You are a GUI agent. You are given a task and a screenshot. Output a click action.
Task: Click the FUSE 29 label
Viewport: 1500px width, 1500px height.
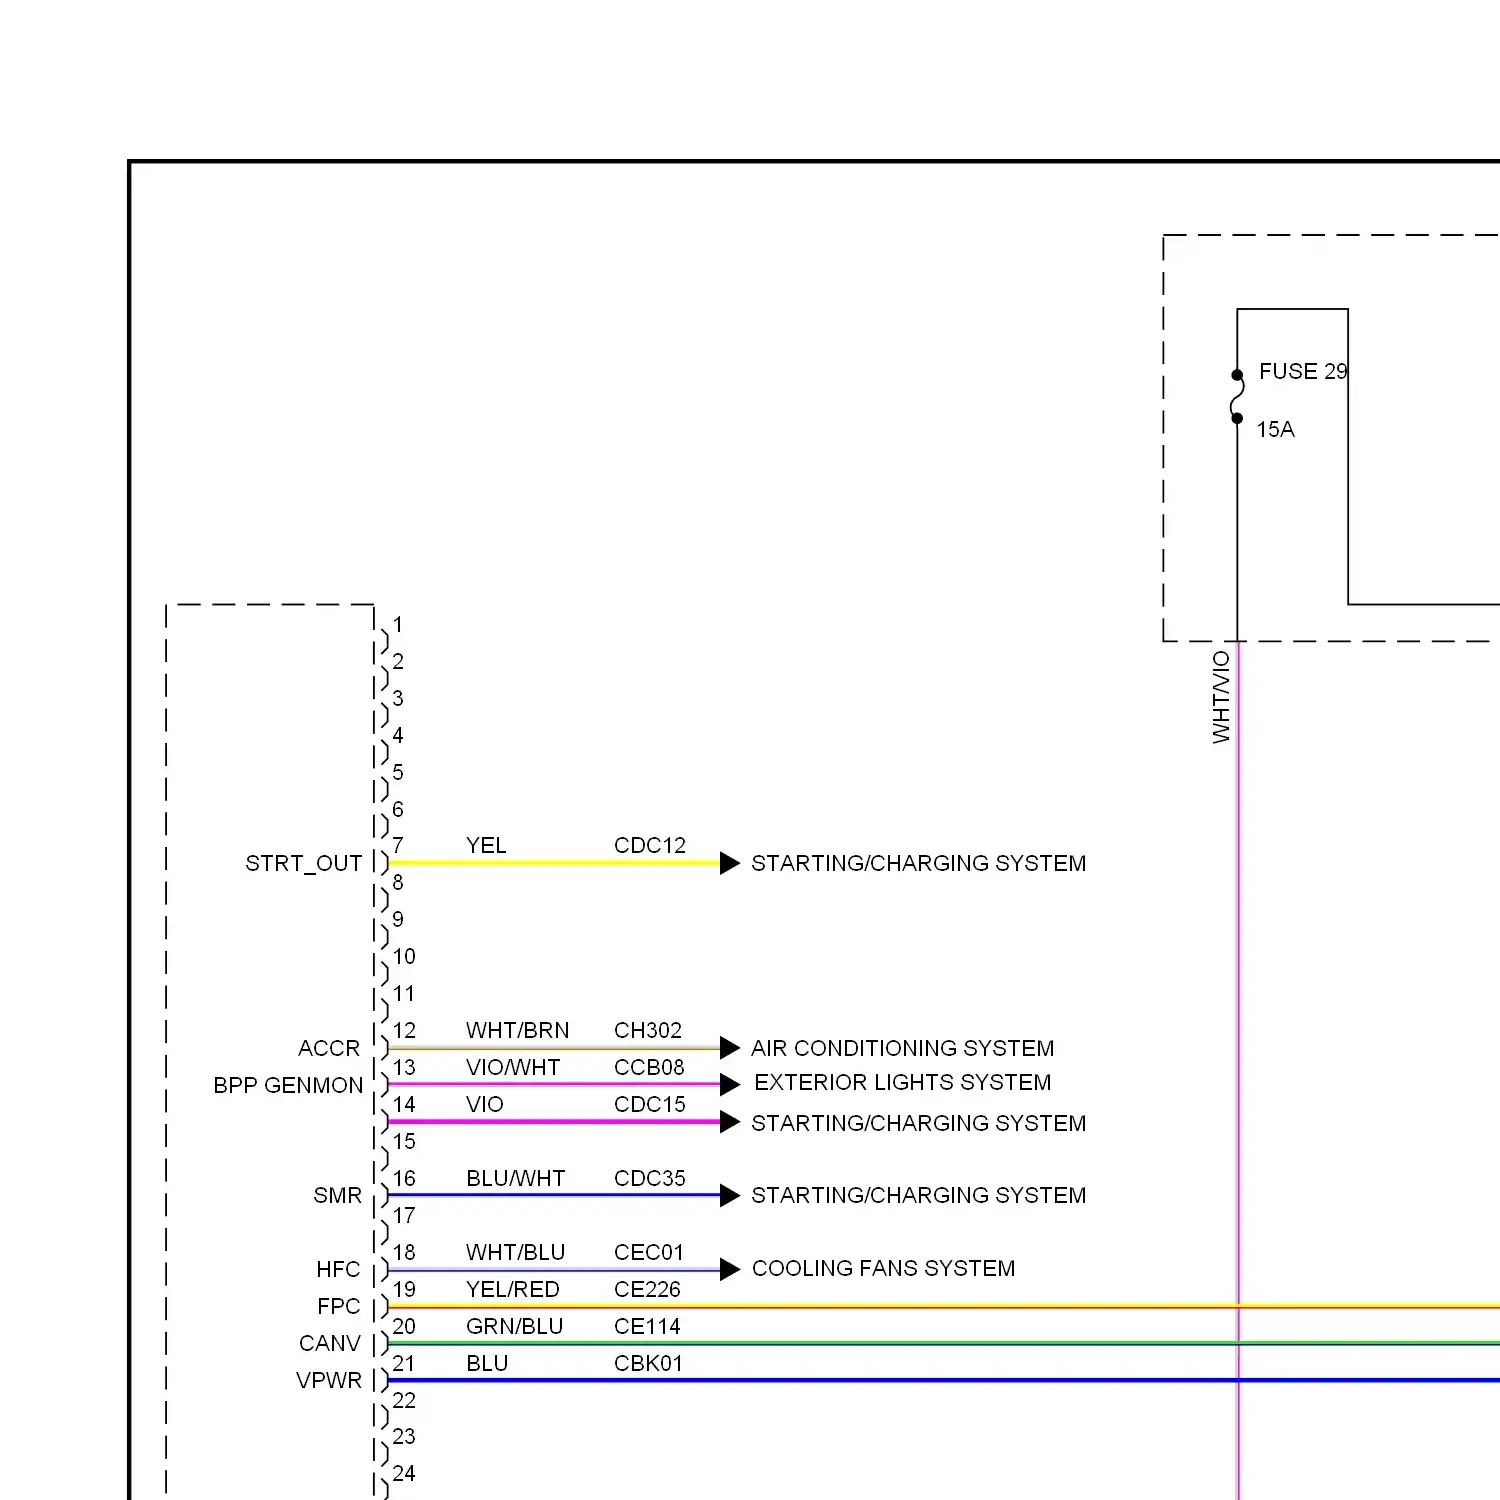click(1303, 371)
